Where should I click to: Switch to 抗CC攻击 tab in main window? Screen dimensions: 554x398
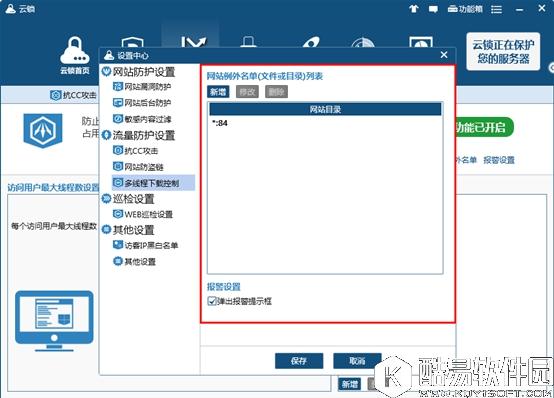coord(73,95)
